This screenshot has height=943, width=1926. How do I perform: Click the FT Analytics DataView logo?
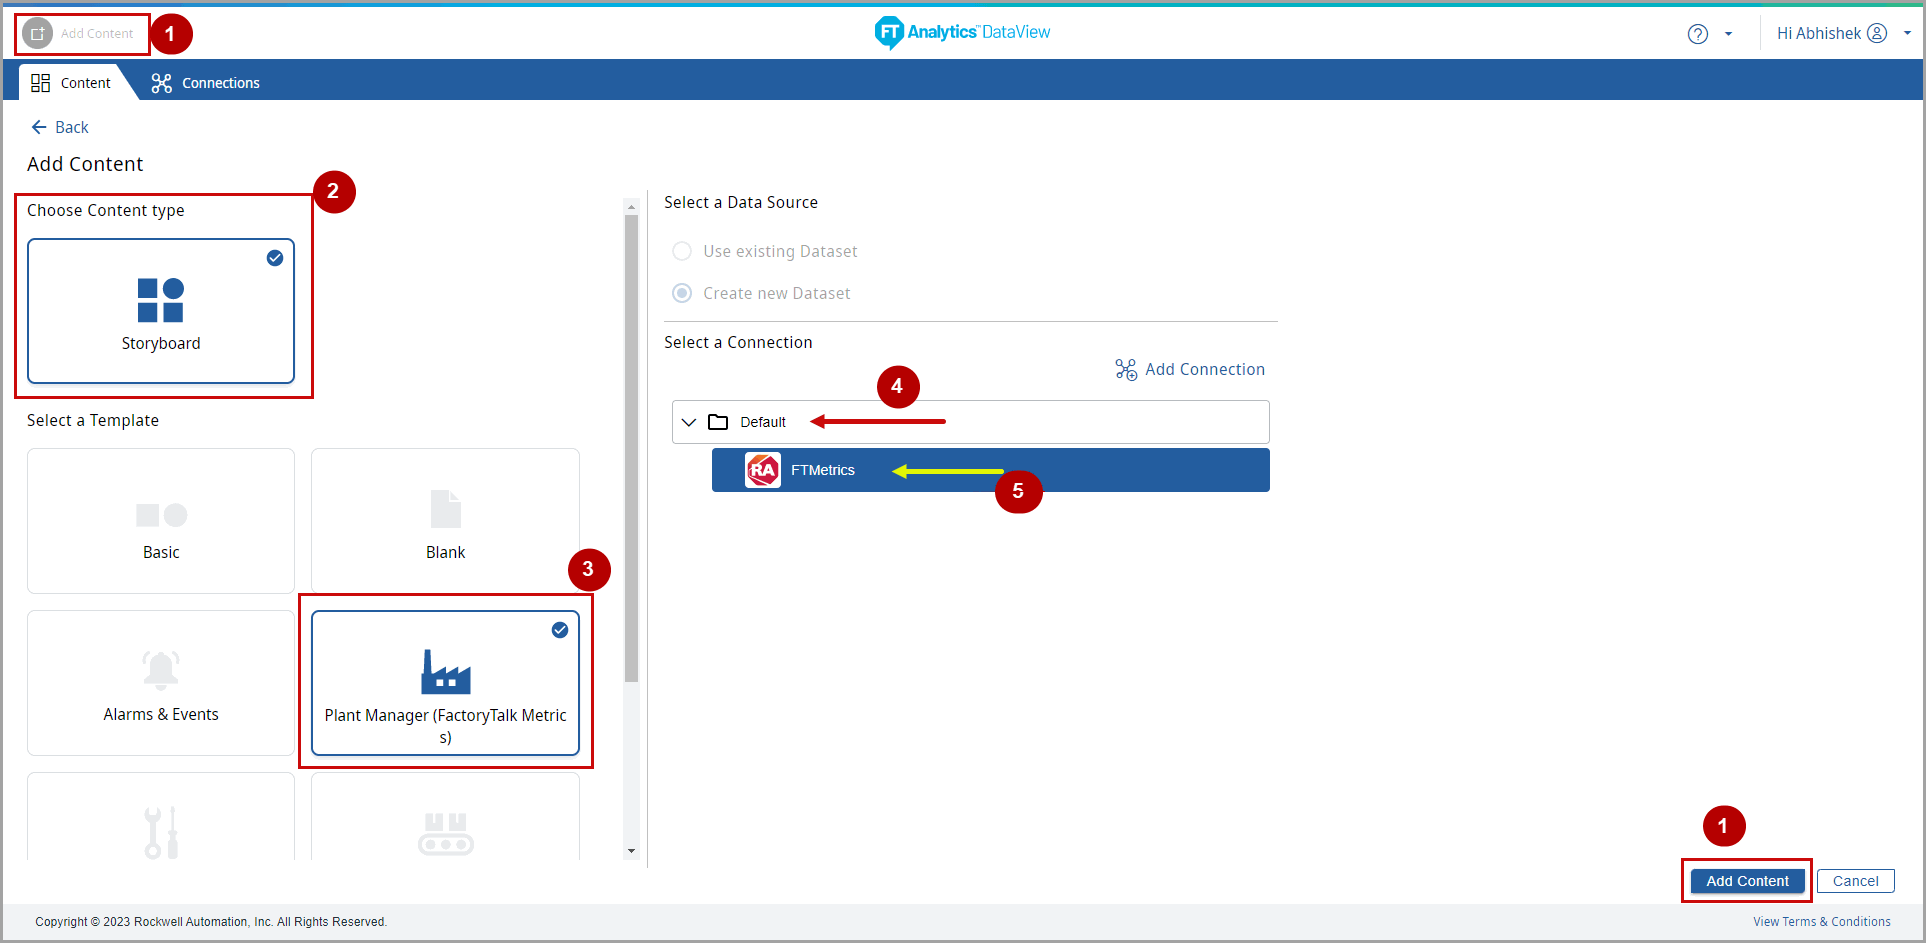click(x=962, y=33)
